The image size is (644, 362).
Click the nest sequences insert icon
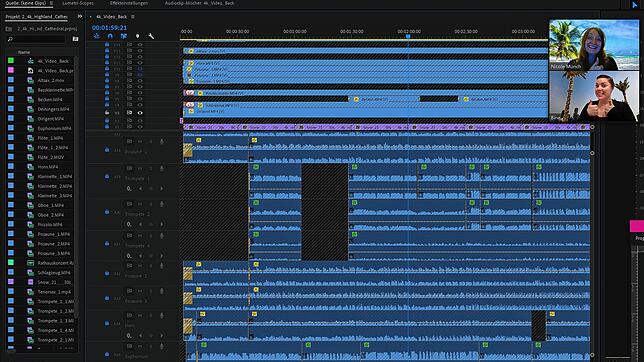pos(97,36)
